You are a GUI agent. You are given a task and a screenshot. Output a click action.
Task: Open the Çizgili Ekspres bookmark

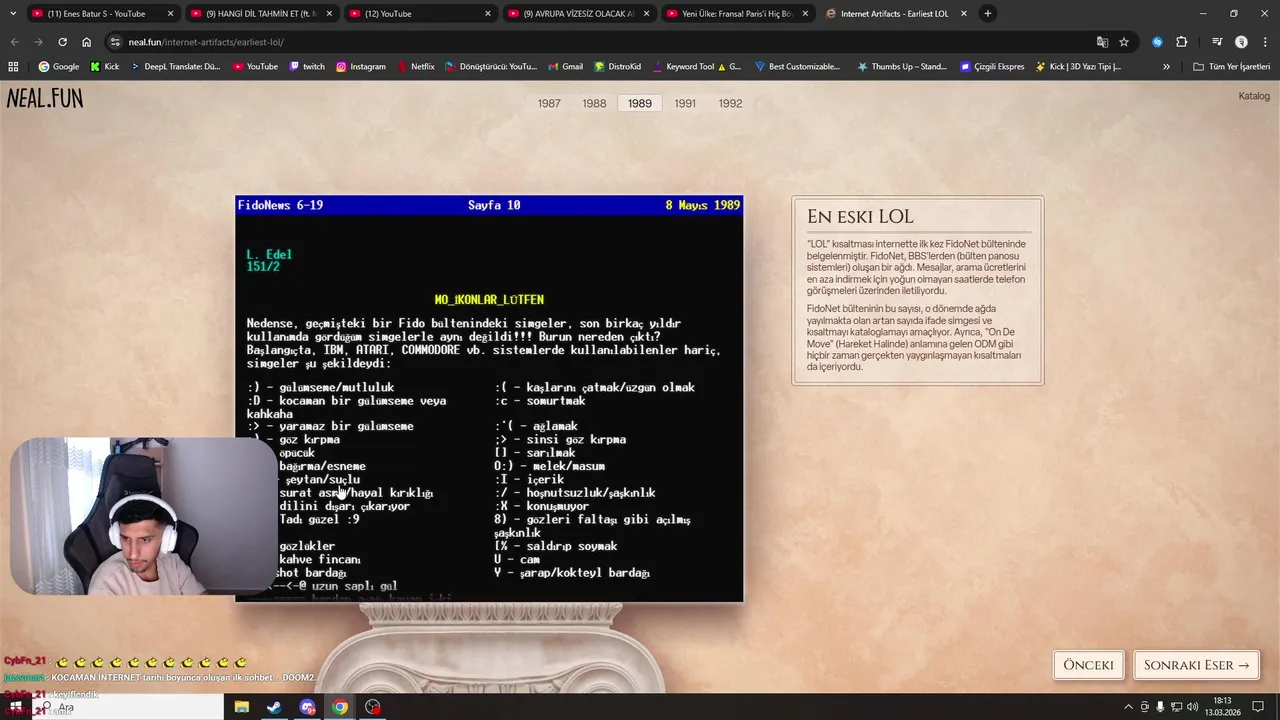tap(992, 67)
